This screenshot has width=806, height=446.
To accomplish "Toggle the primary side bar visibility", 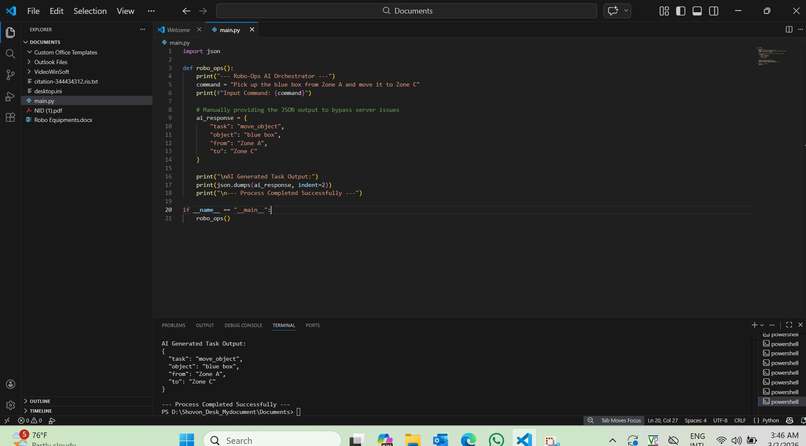I will 681,11.
